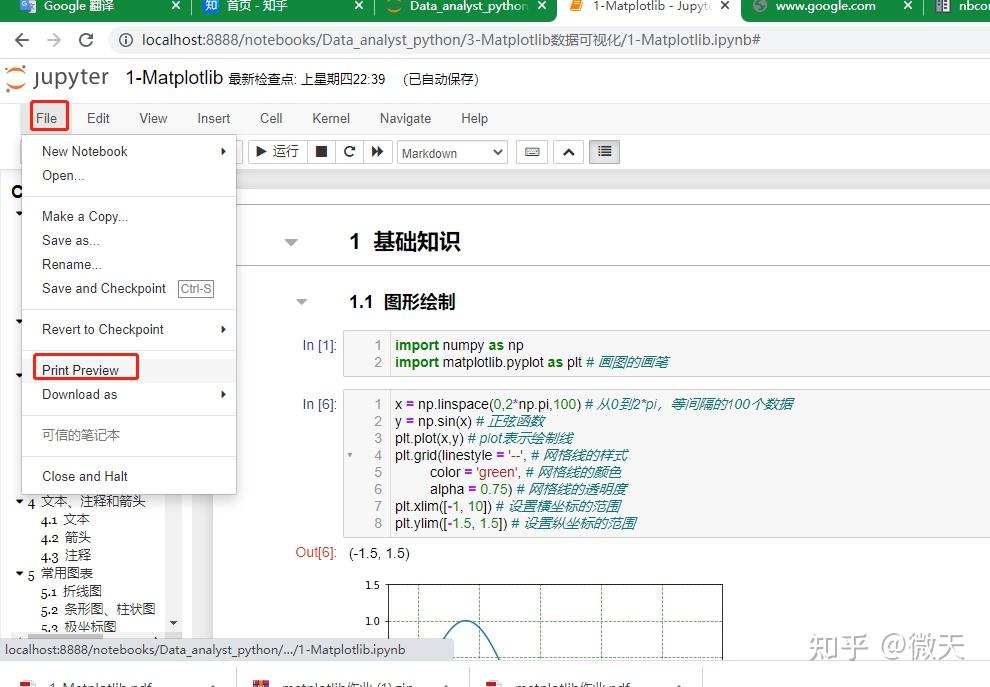The image size is (990, 687).
Task: Select Print Preview in the File menu
Action: coord(84,369)
